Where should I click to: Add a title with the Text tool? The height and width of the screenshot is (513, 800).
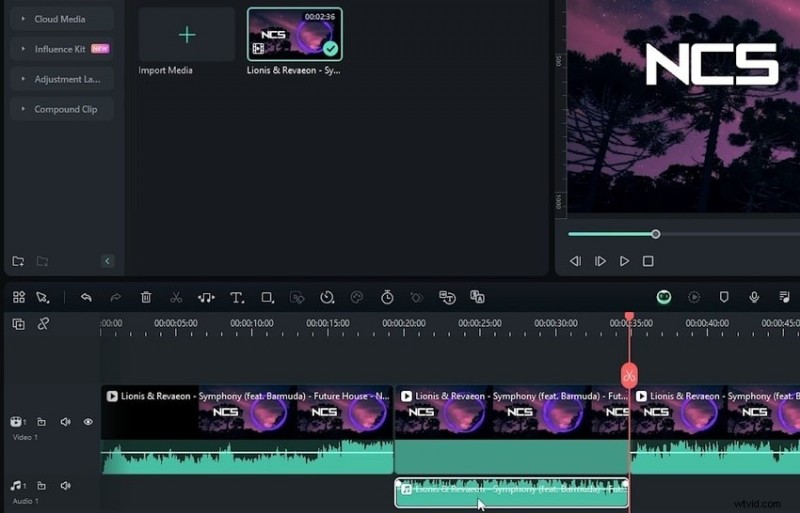pos(237,298)
